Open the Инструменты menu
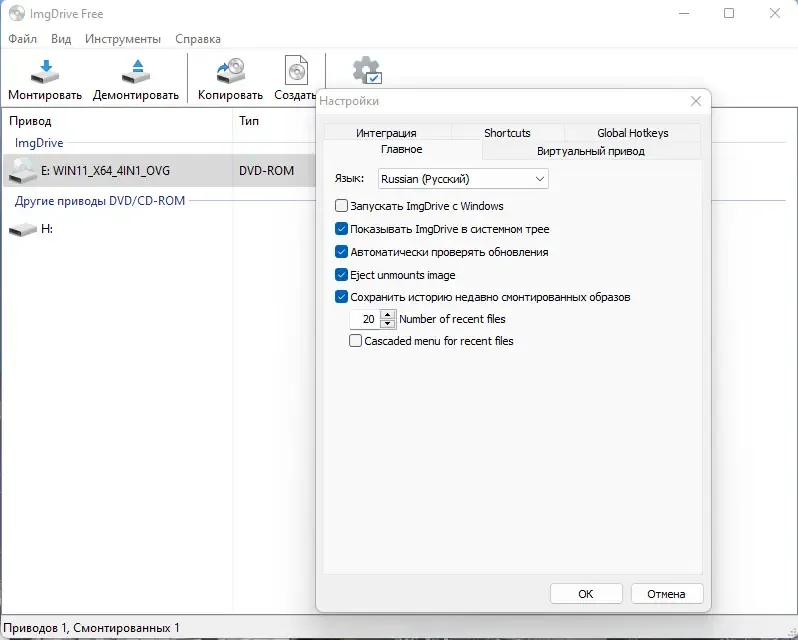 (x=123, y=39)
